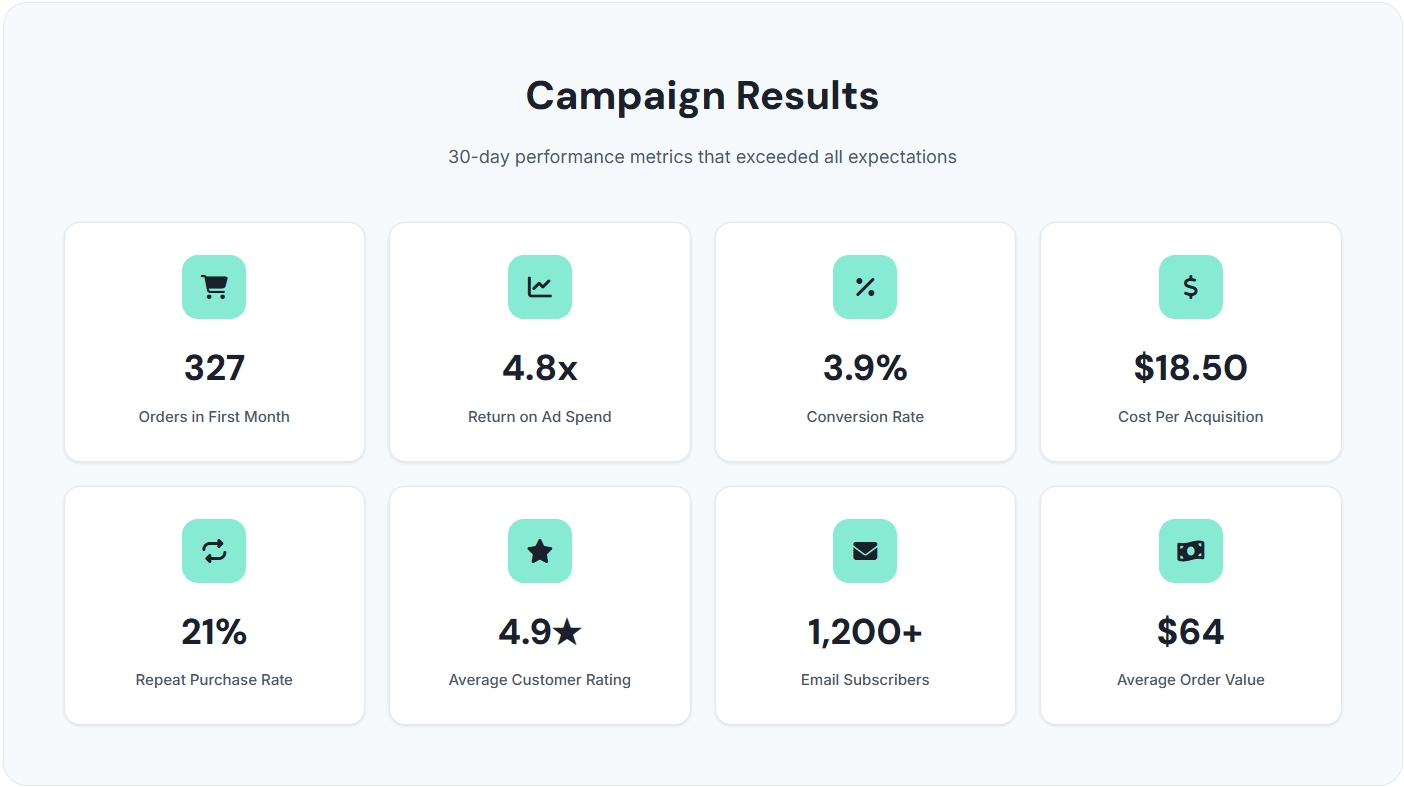Click the dollar sign icon
Screen dimensions: 1404x787
point(1190,287)
